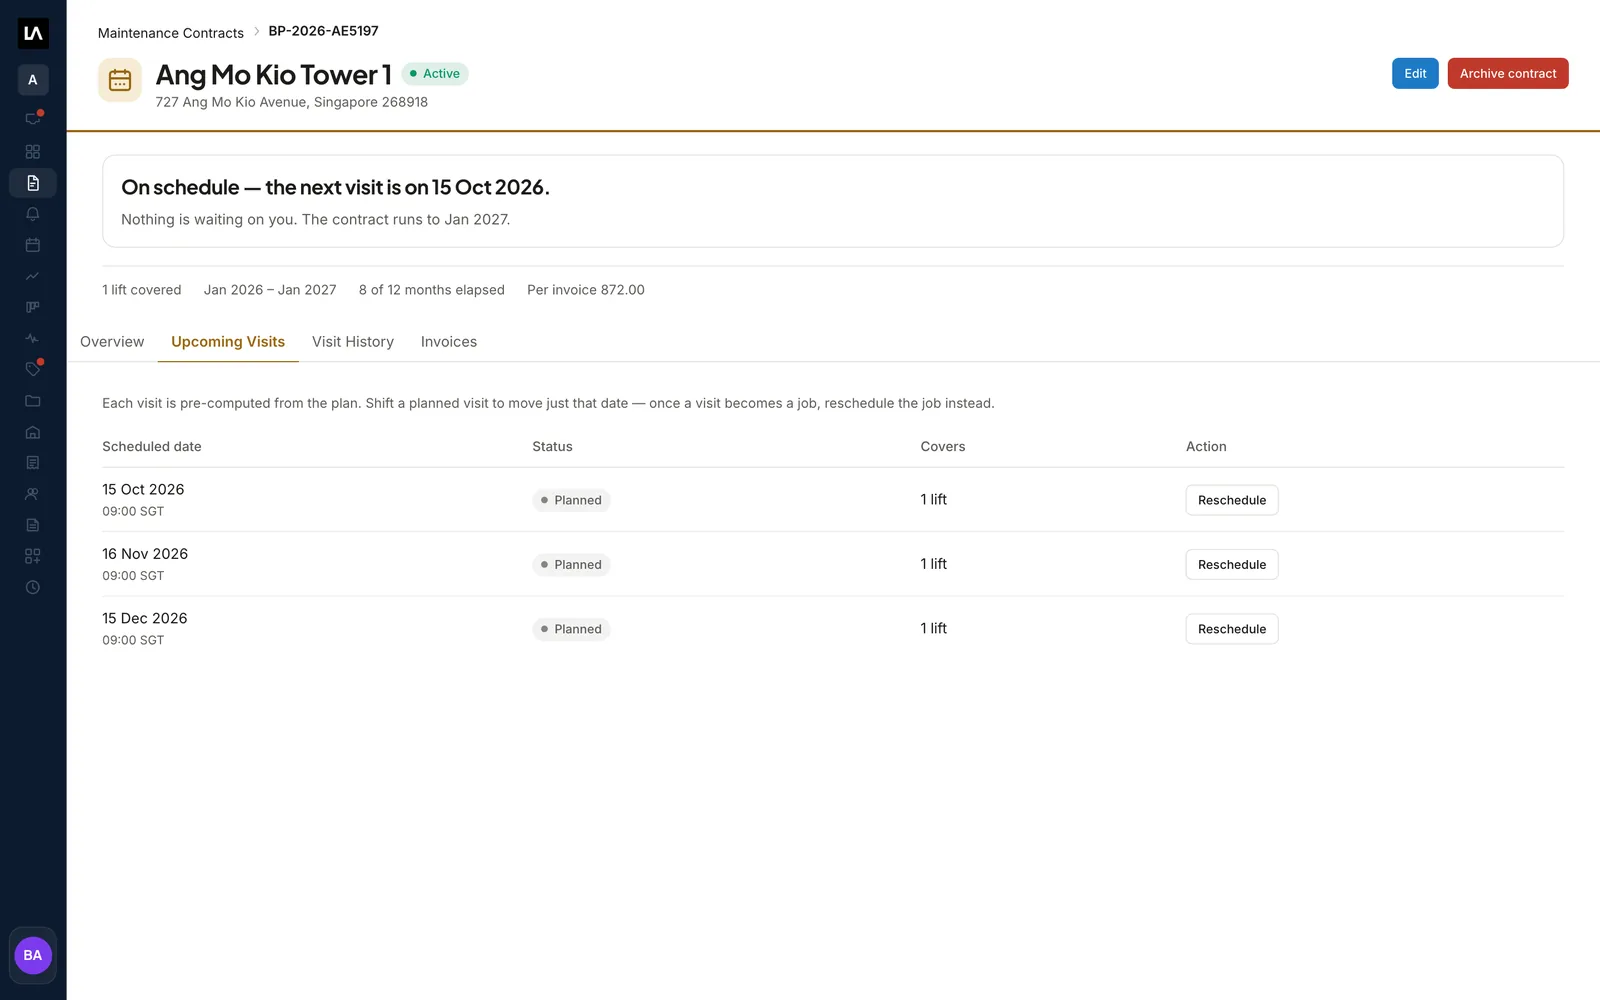Screen dimensions: 1600x1000
Task: Switch to the Overview tab
Action: click(112, 342)
